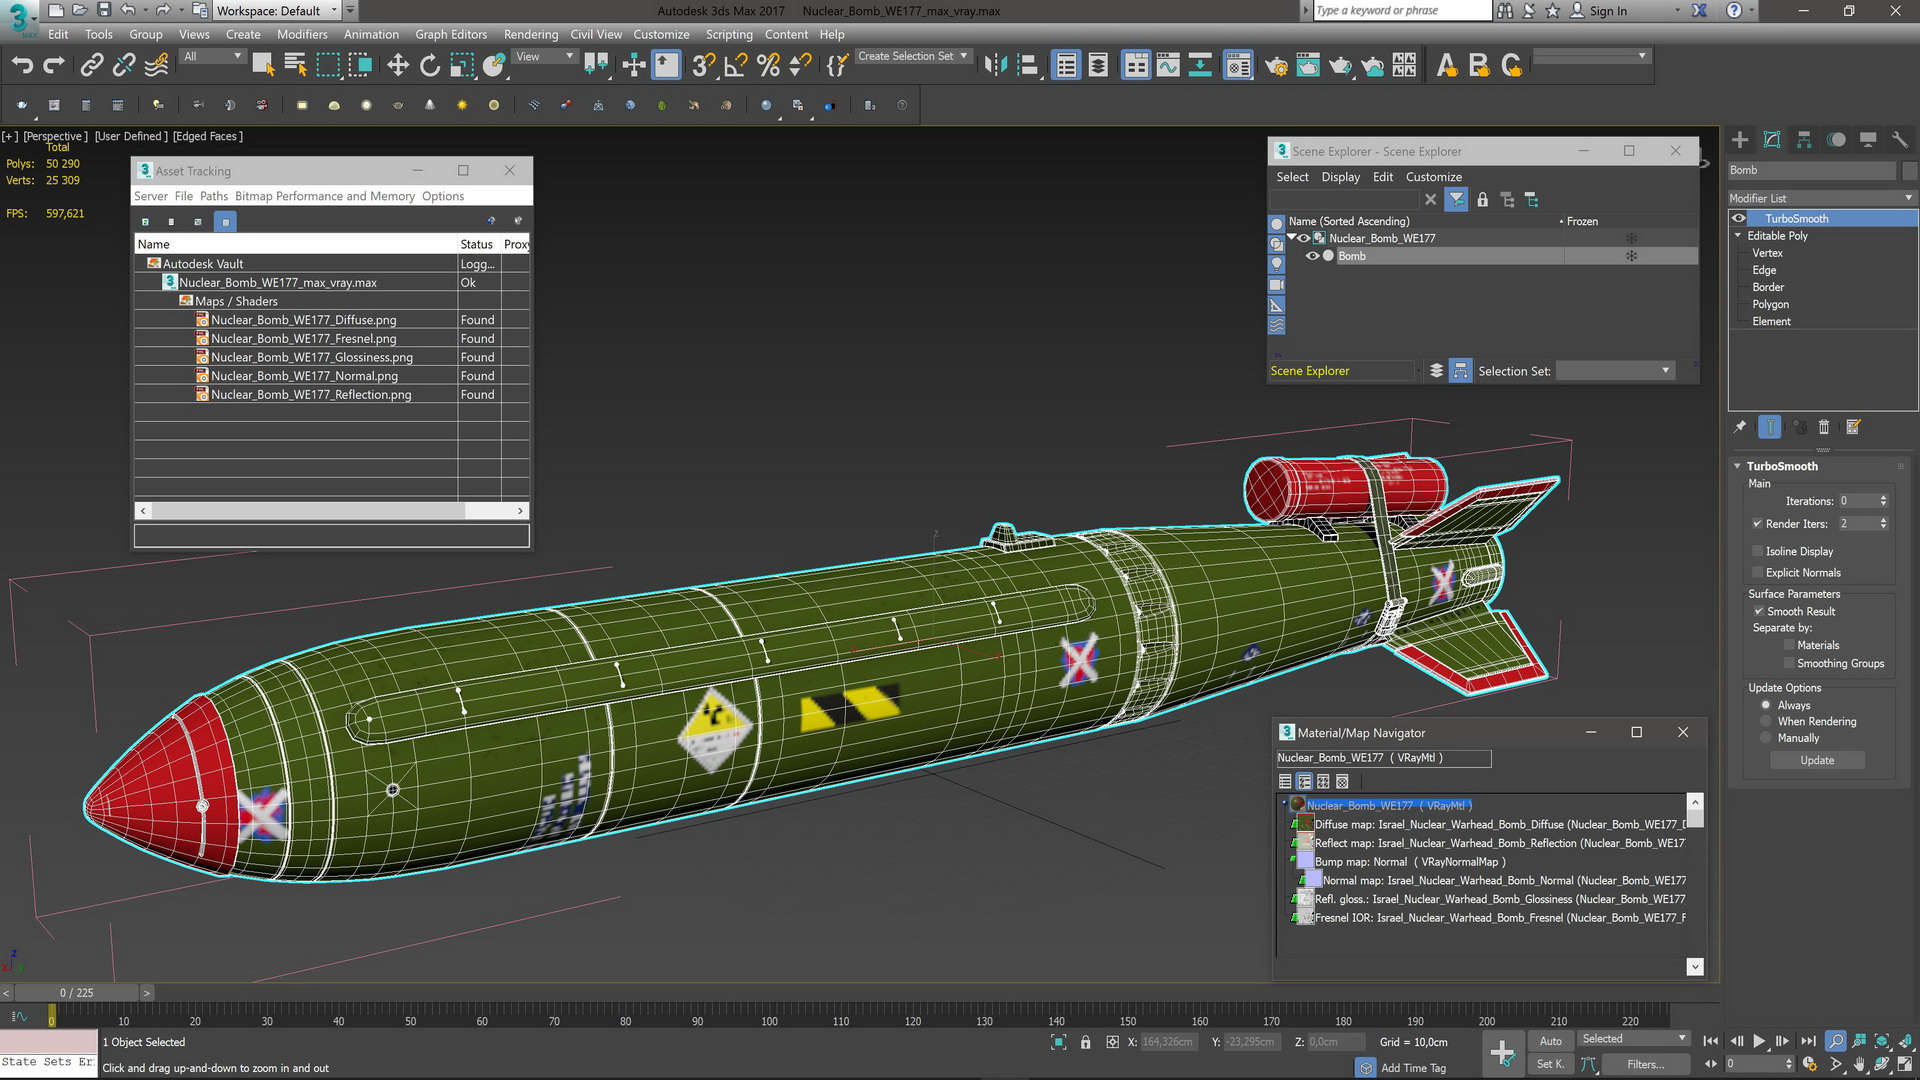Open the Selection Set dropdown in Scene Explorer
This screenshot has width=1920, height=1080.
pos(1616,371)
